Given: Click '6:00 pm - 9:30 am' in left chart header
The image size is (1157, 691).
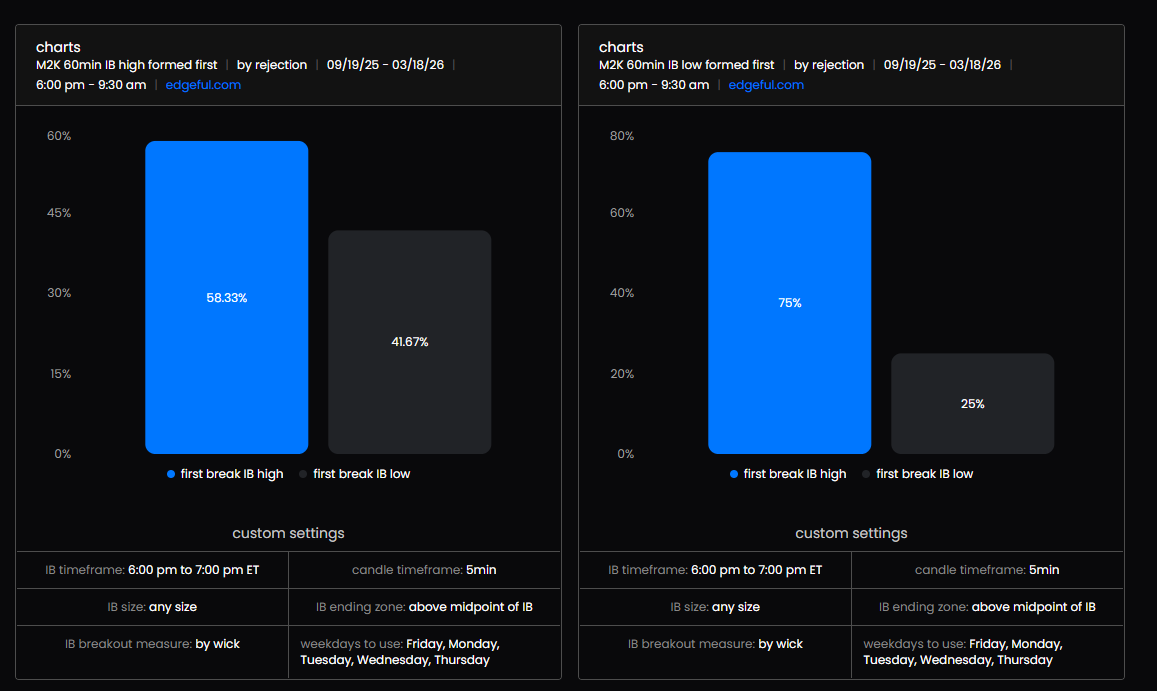Looking at the screenshot, I should click(91, 85).
